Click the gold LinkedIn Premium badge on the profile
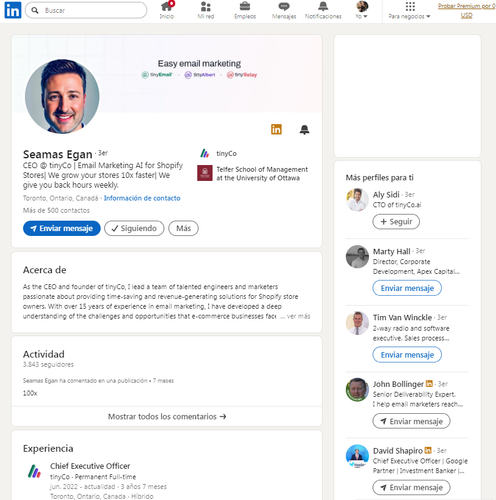Image resolution: width=496 pixels, height=500 pixels. [x=276, y=129]
